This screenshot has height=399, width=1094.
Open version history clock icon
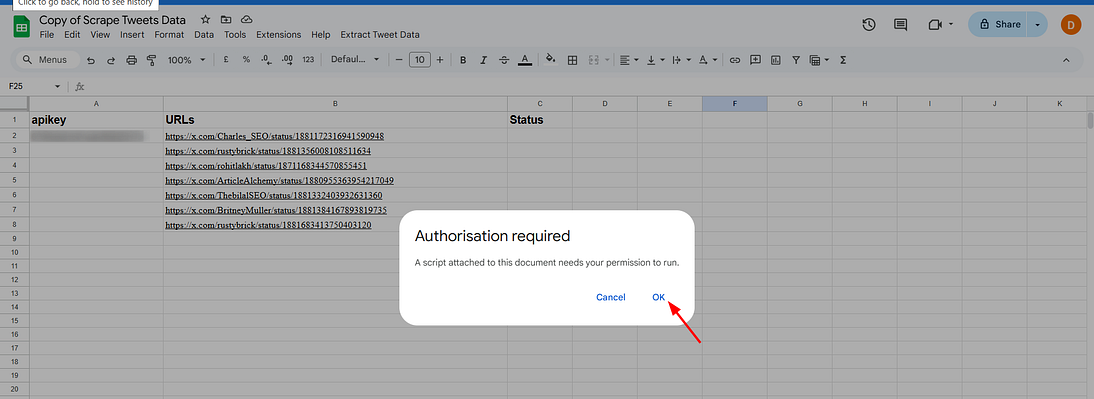869,24
